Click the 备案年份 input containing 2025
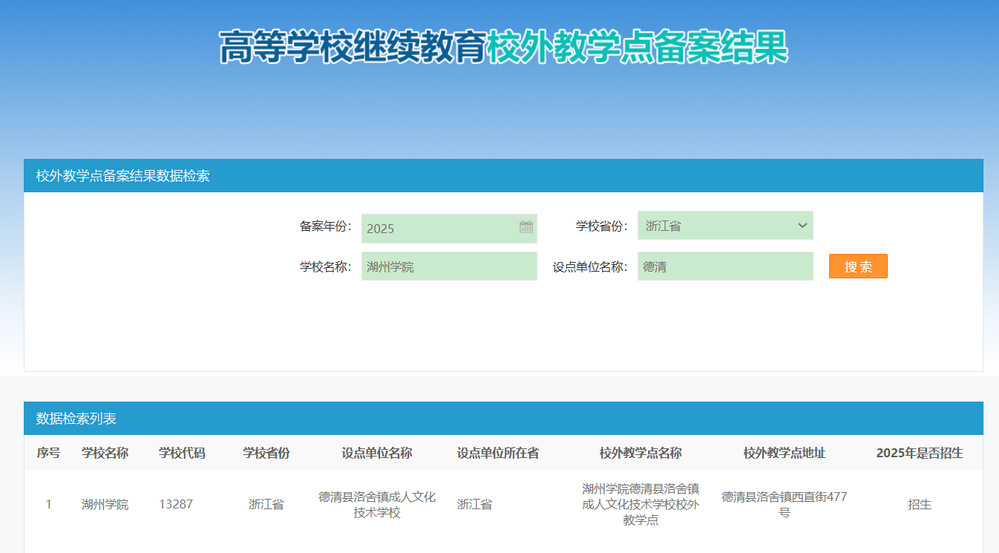 pyautogui.click(x=440, y=228)
